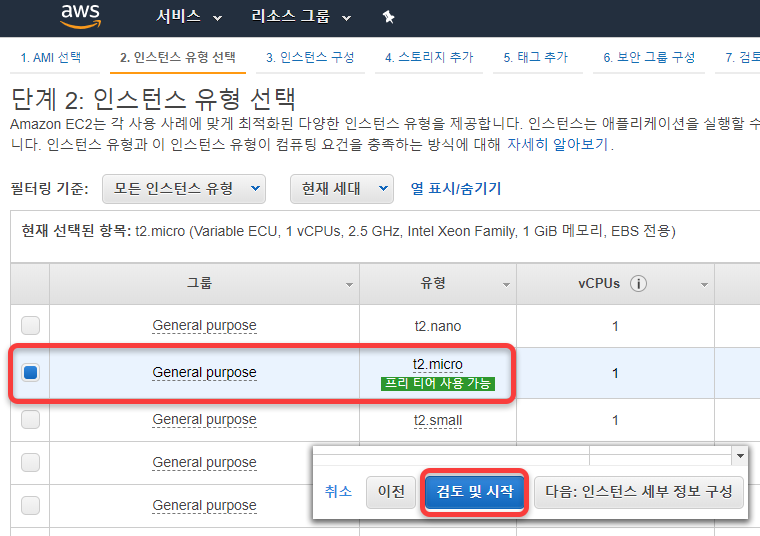The height and width of the screenshot is (536, 760).
Task: Sort by the vCPUs column arrow
Action: (x=704, y=285)
